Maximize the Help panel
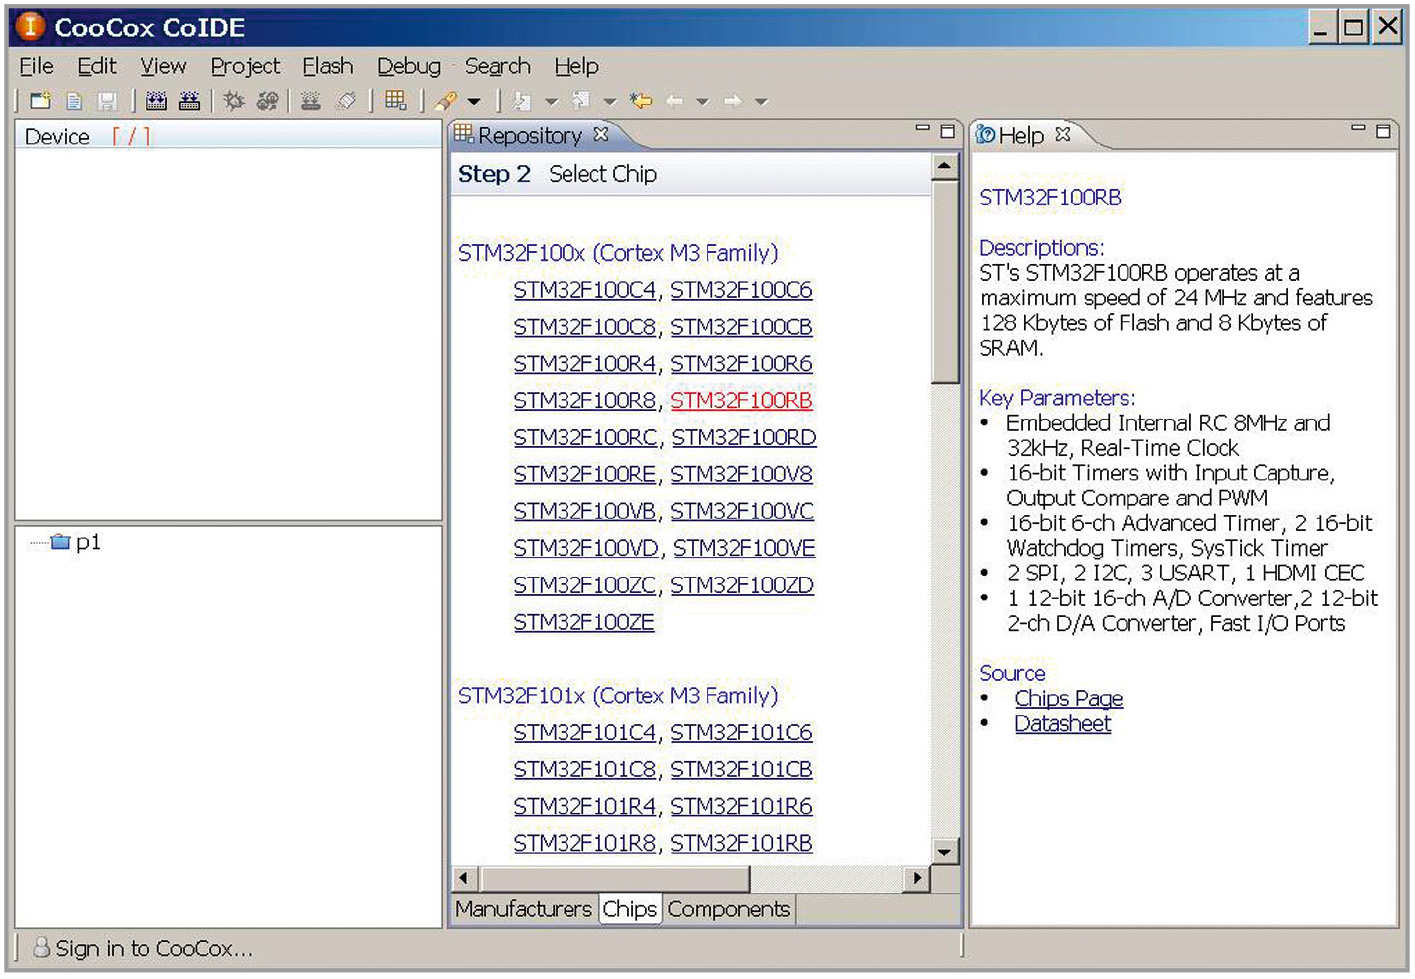The width and height of the screenshot is (1415, 979). pyautogui.click(x=1383, y=131)
